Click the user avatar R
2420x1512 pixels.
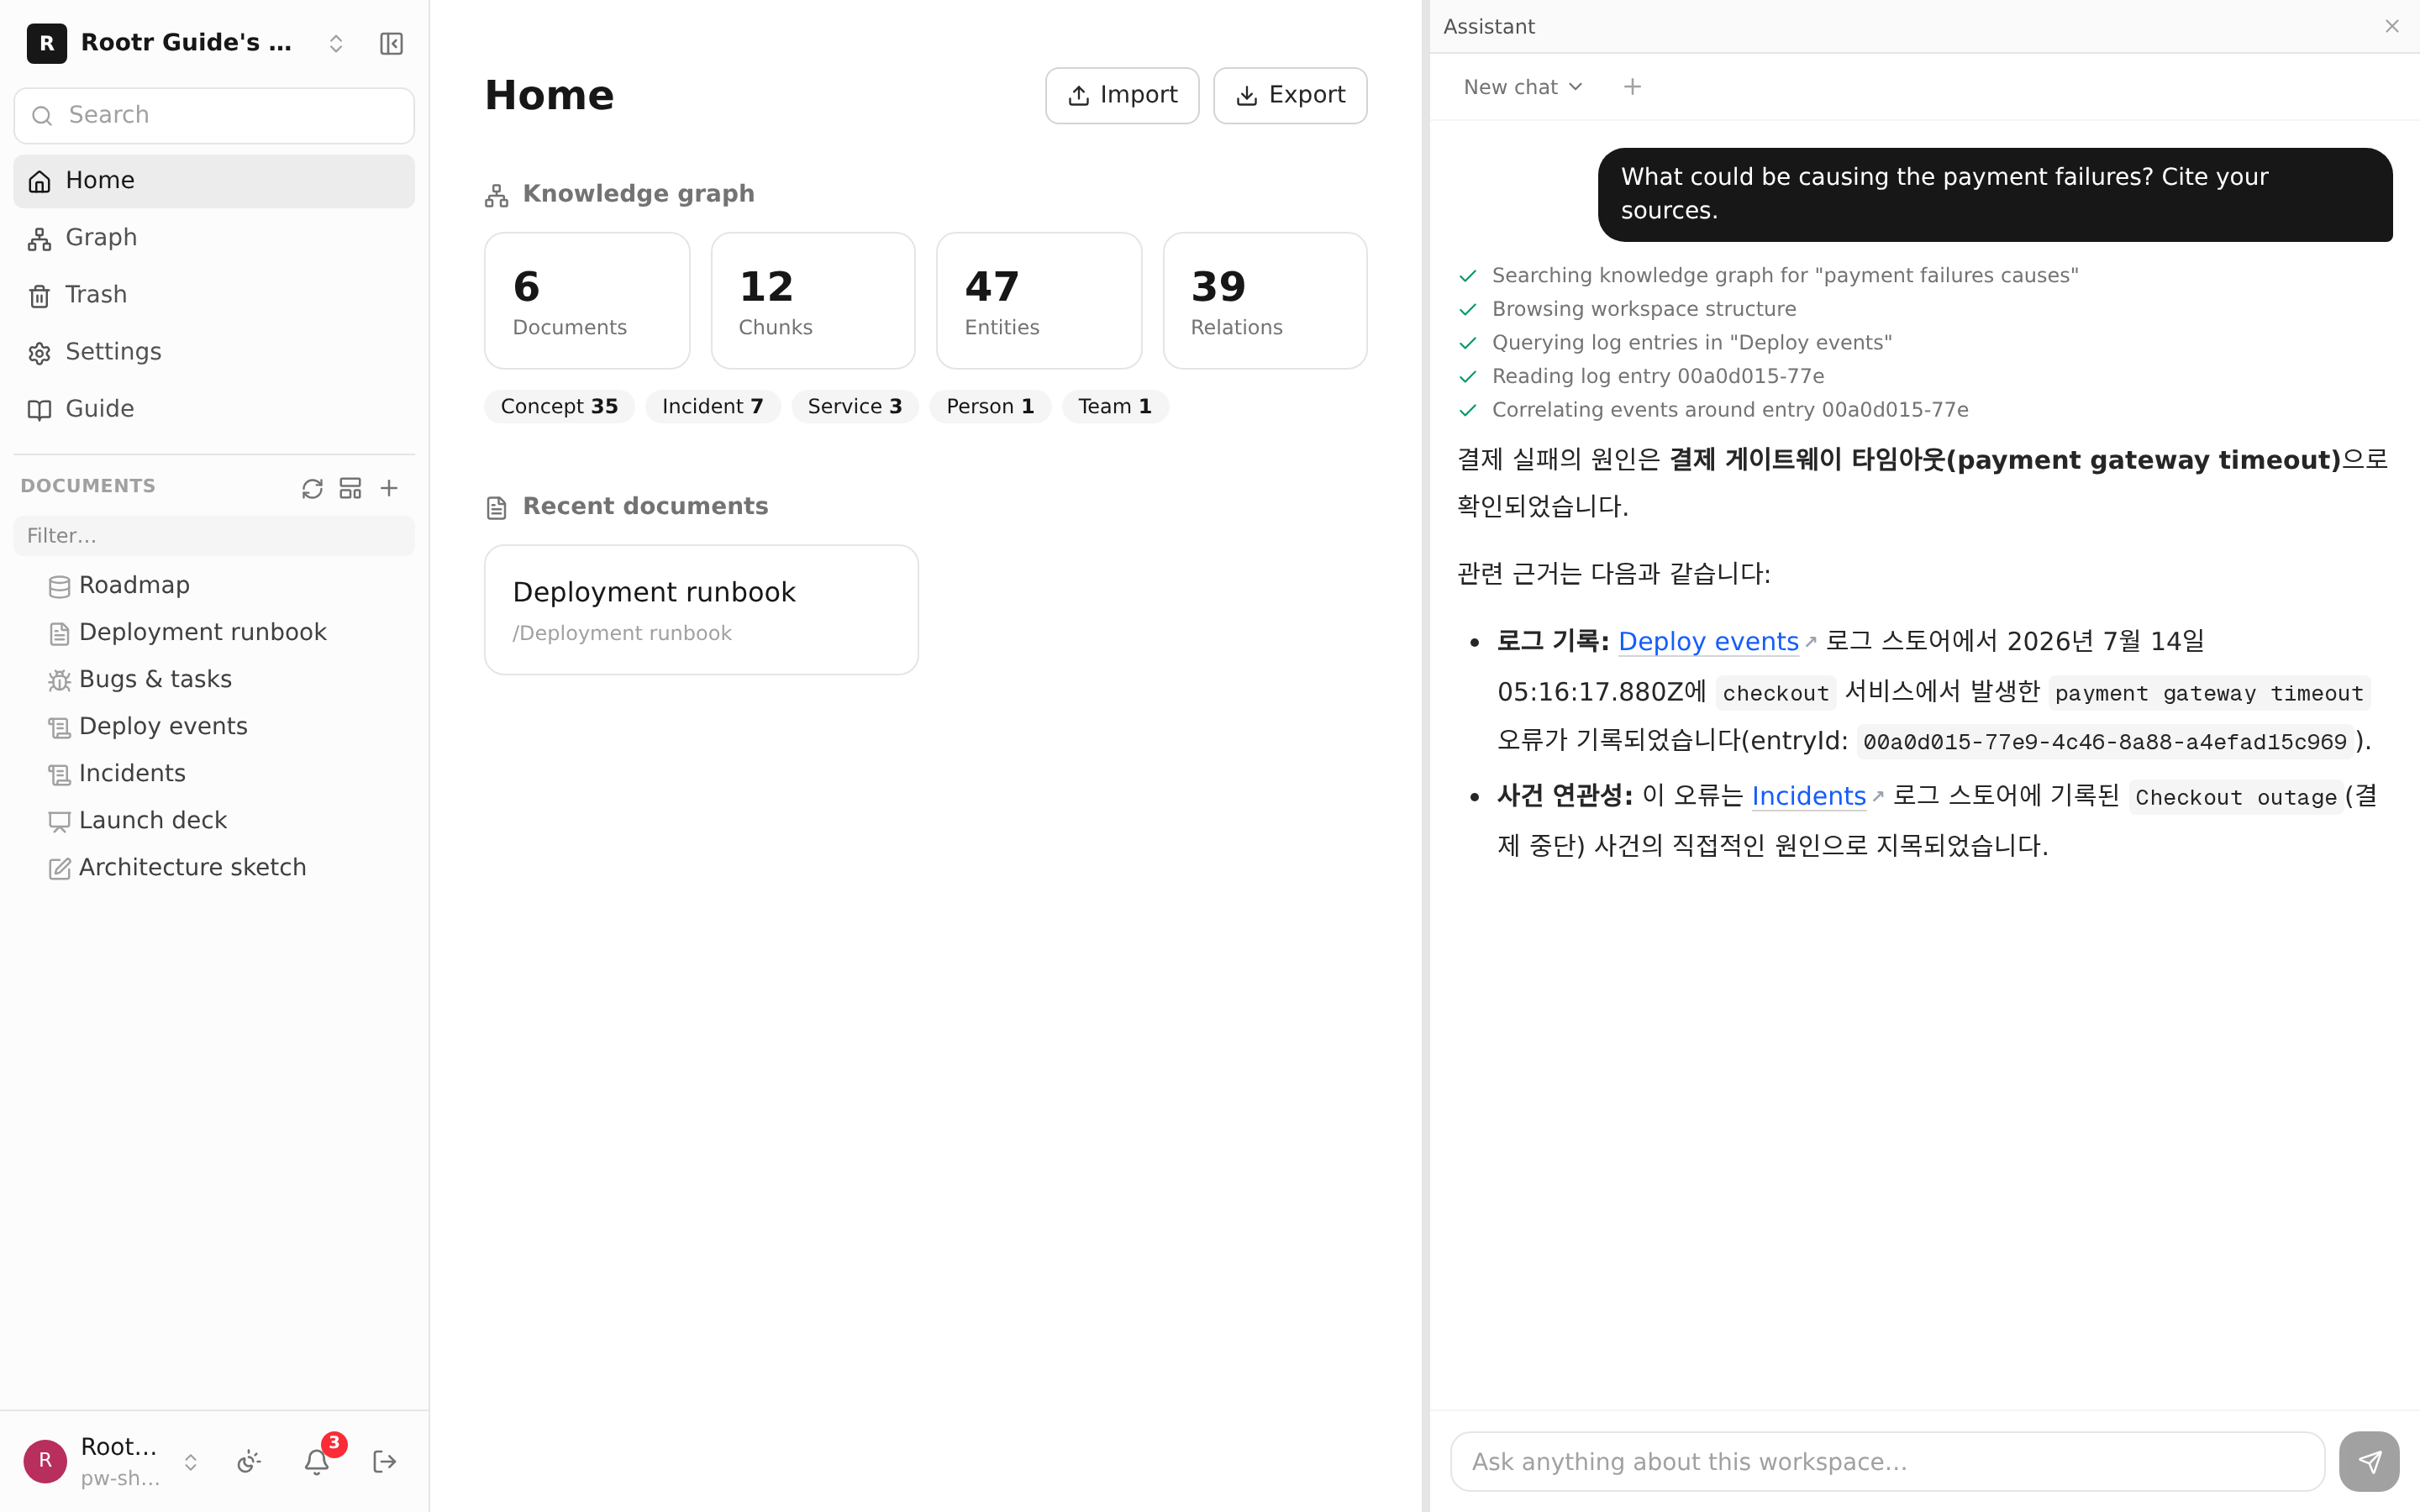tap(45, 1461)
